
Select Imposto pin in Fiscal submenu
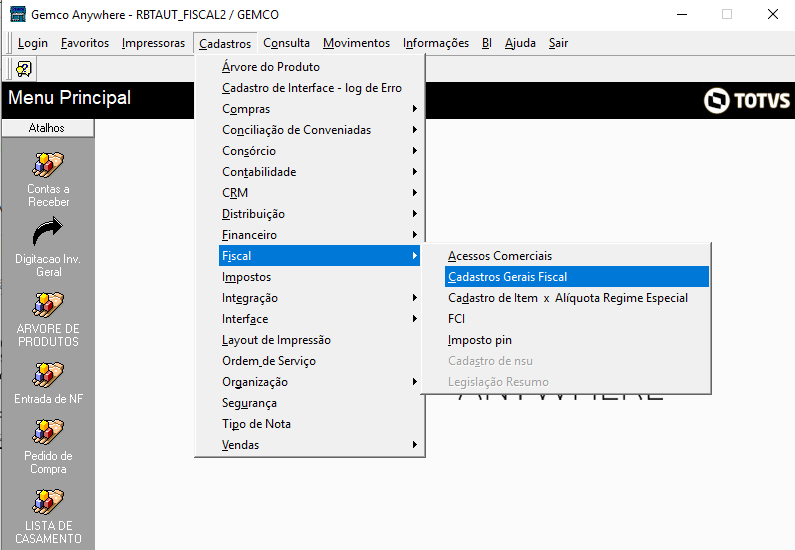coord(577,340)
